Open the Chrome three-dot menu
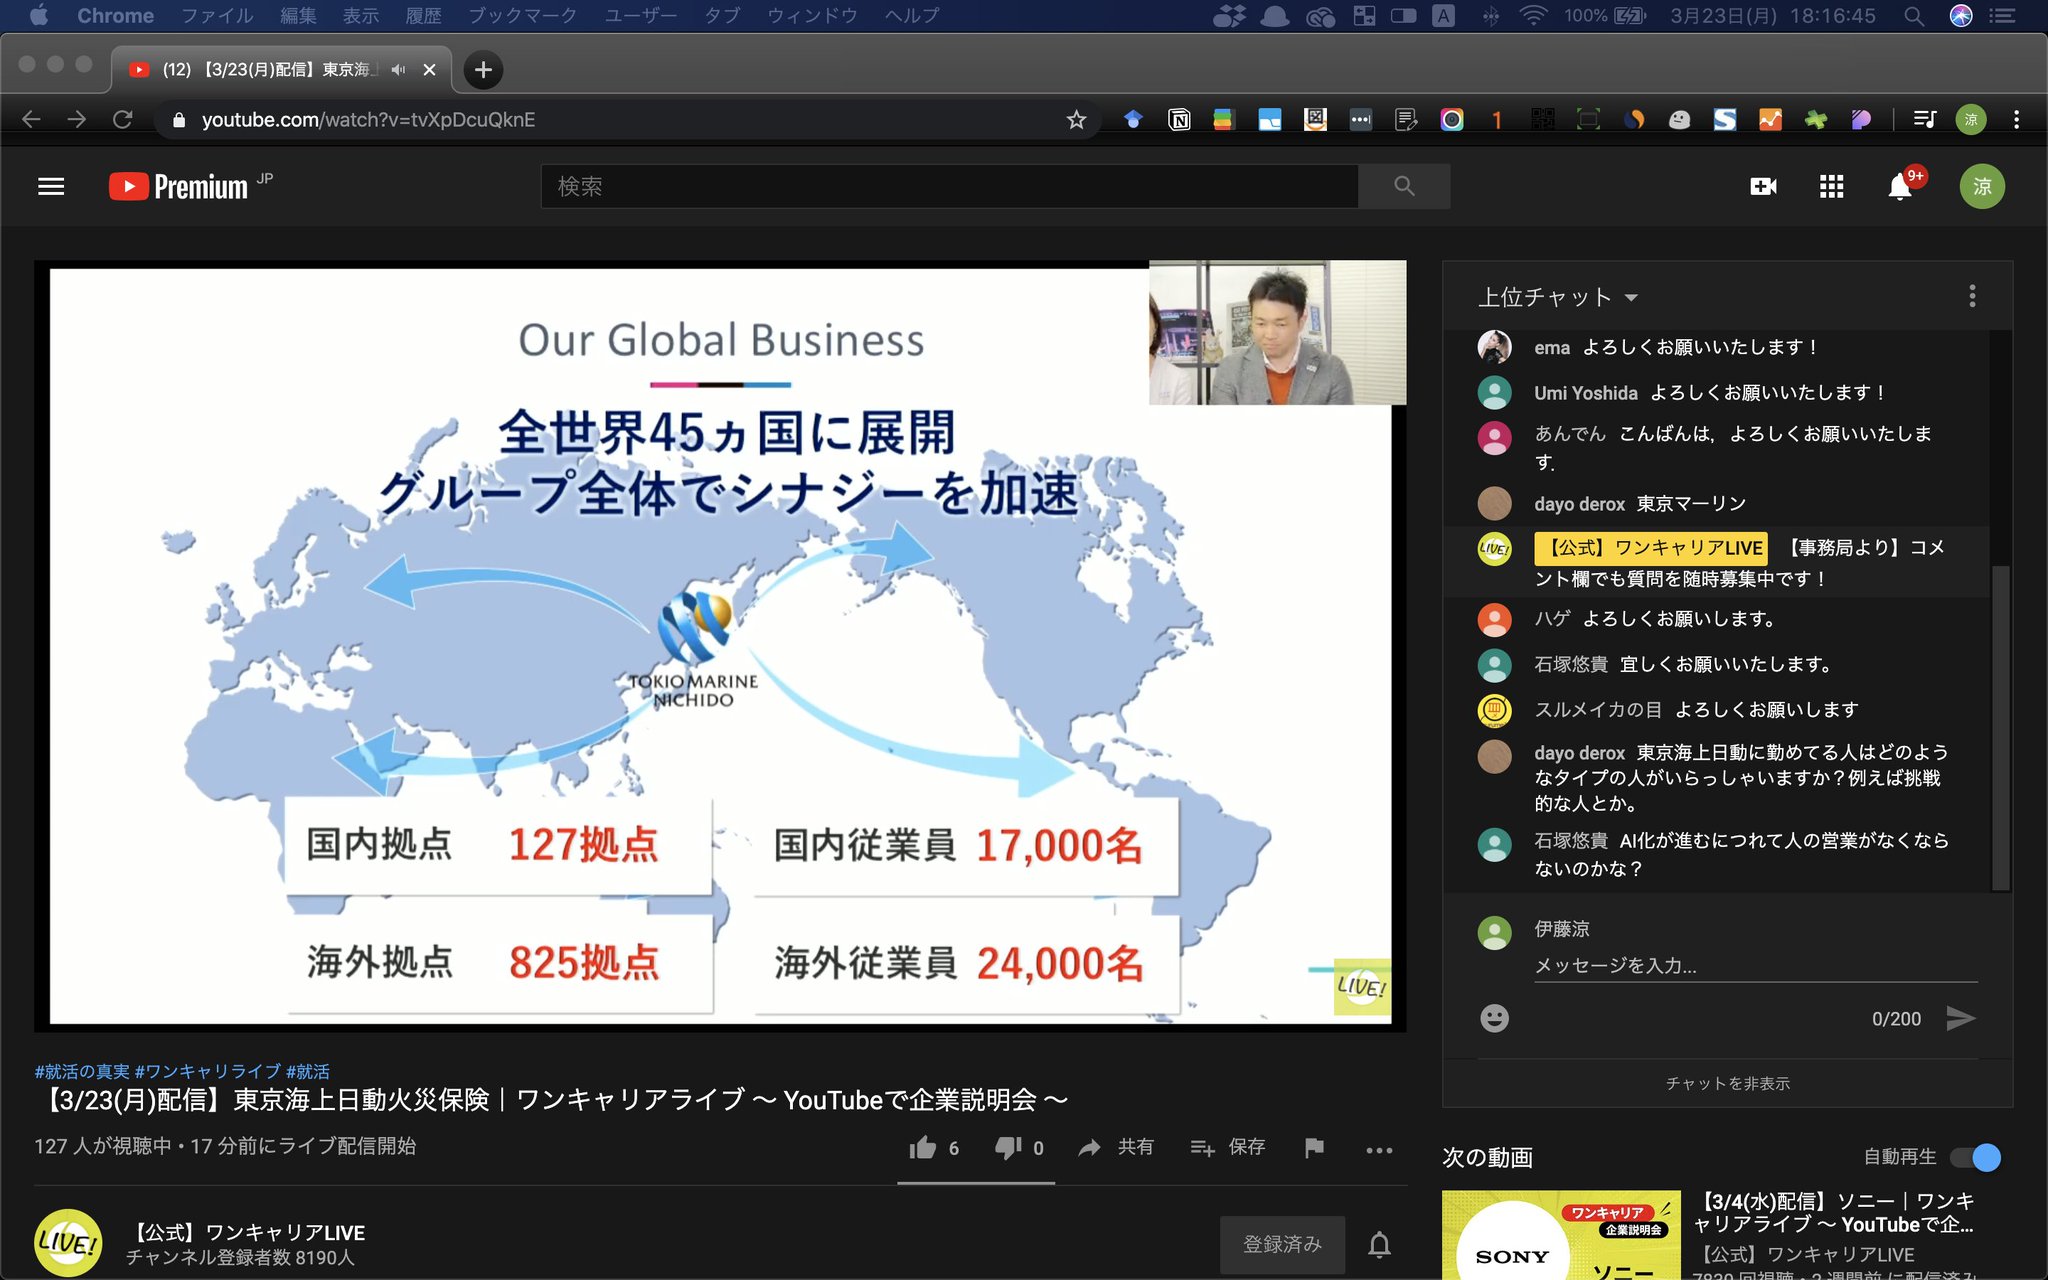 point(2016,120)
